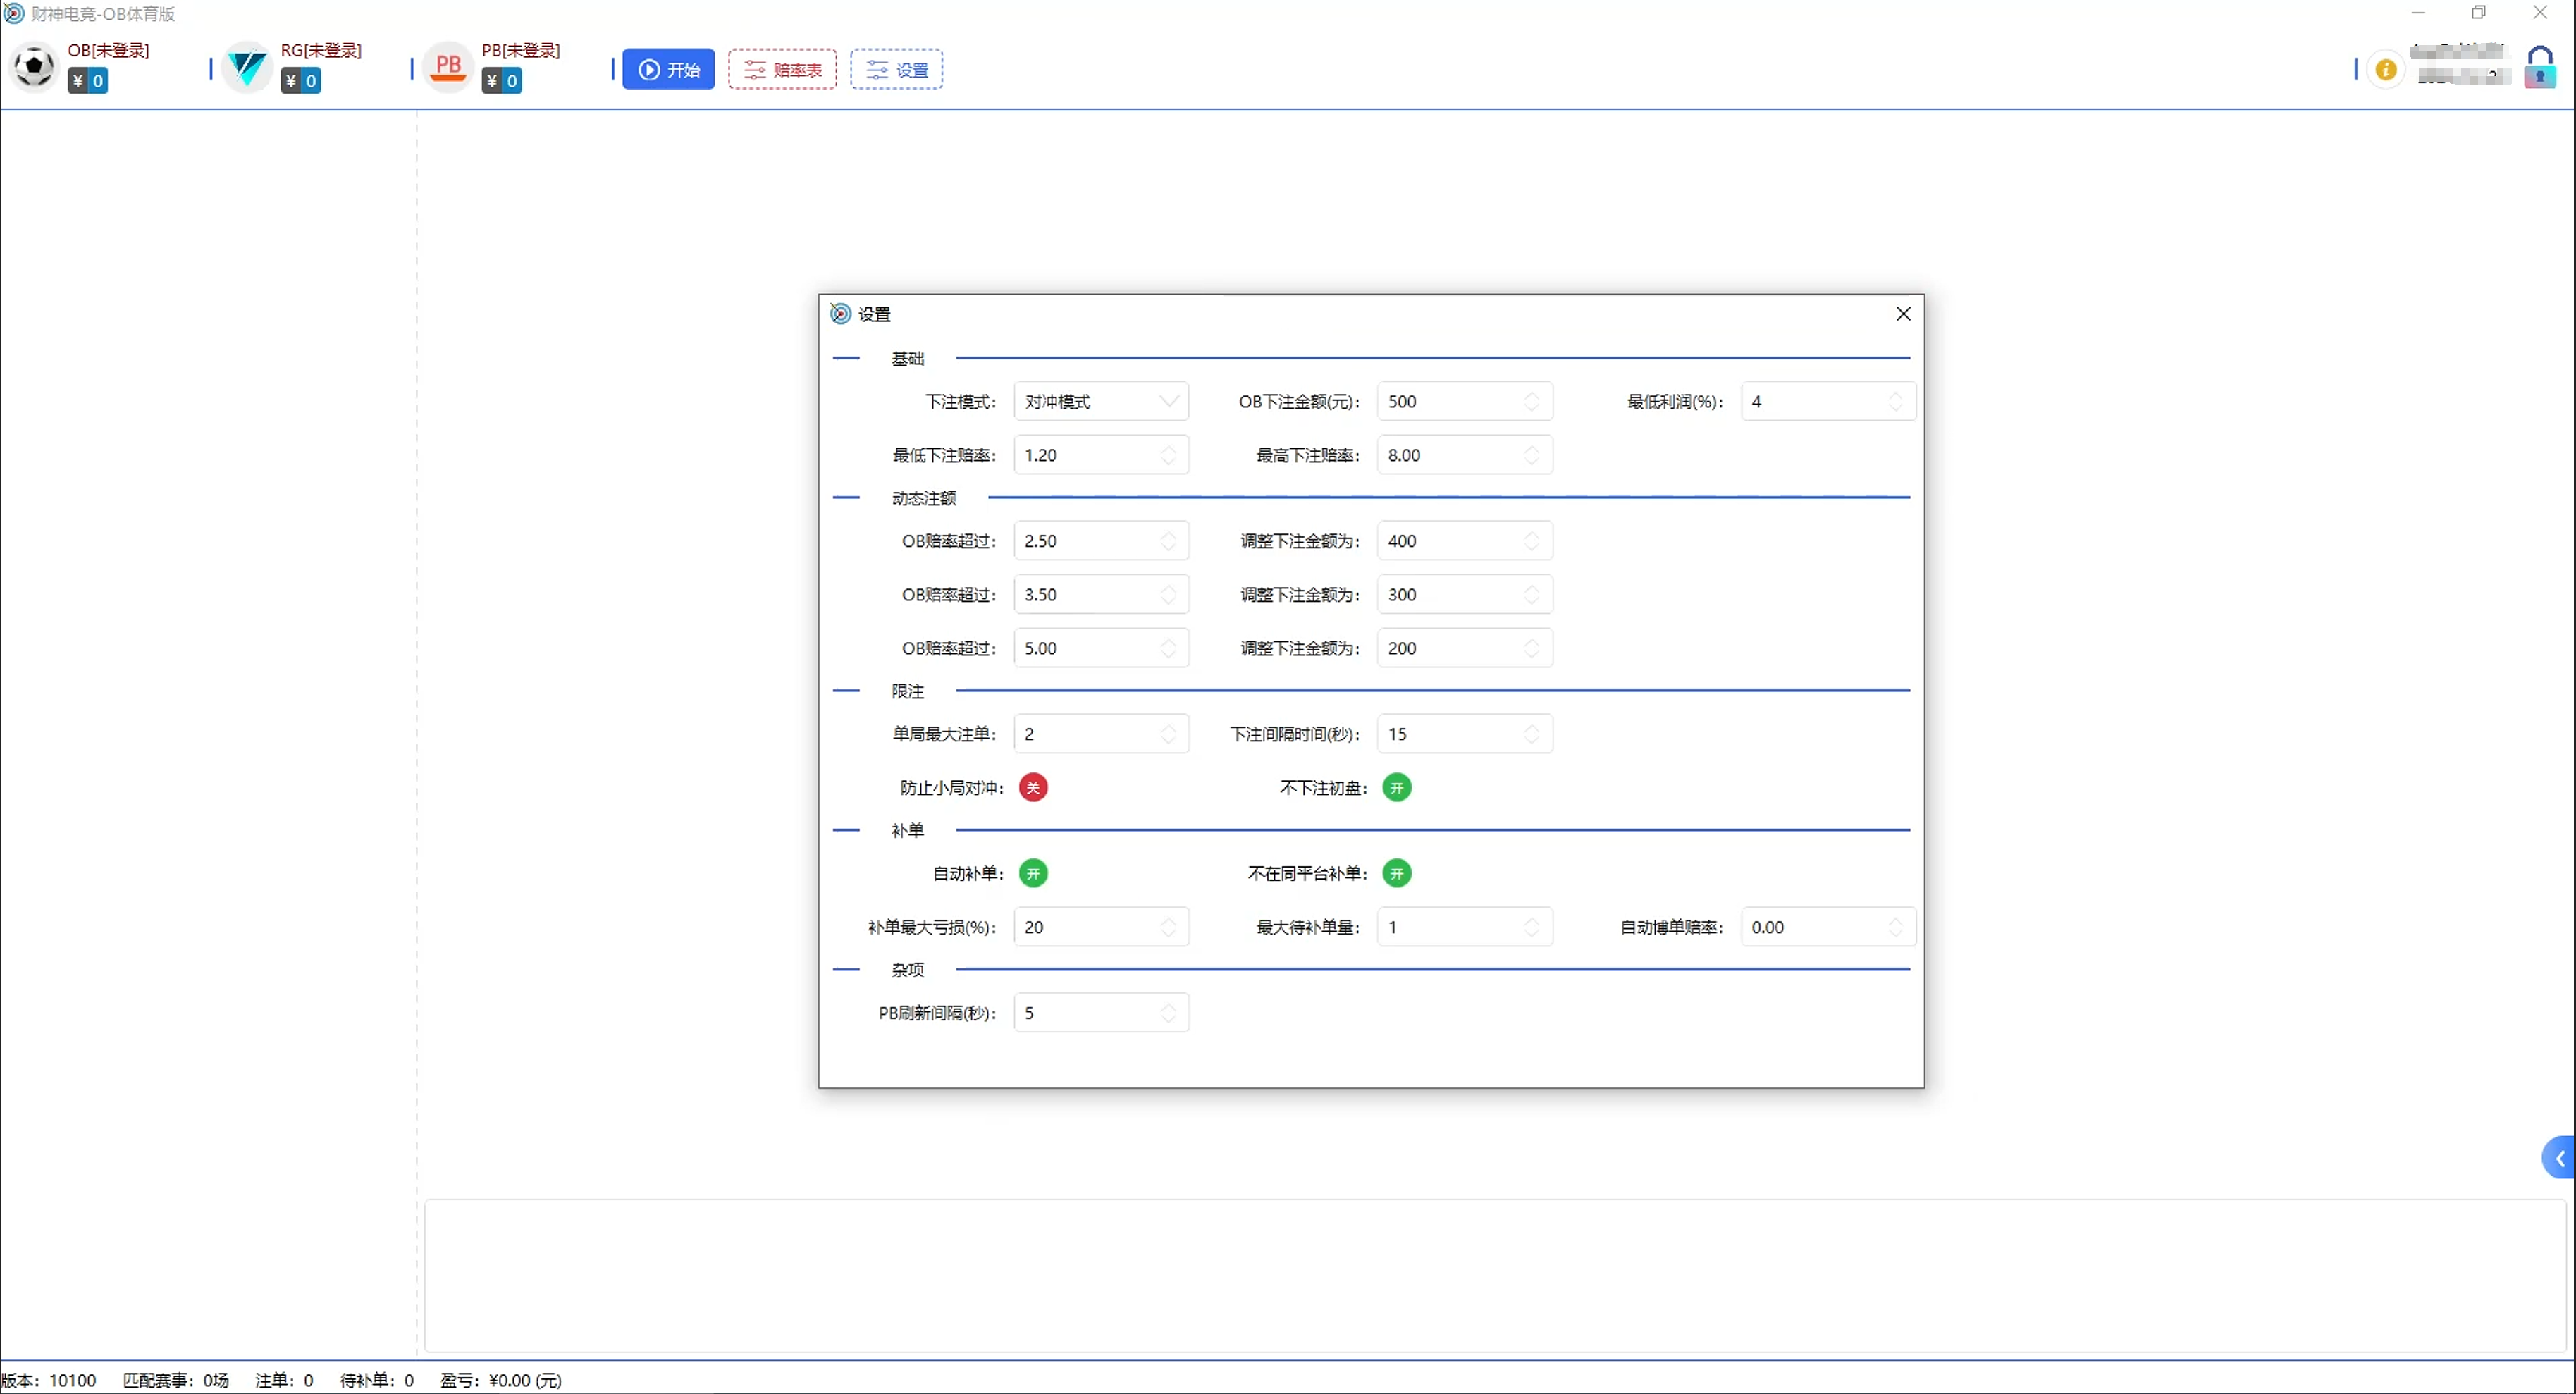
Task: Open the 赔率表 odds table
Action: (782, 70)
